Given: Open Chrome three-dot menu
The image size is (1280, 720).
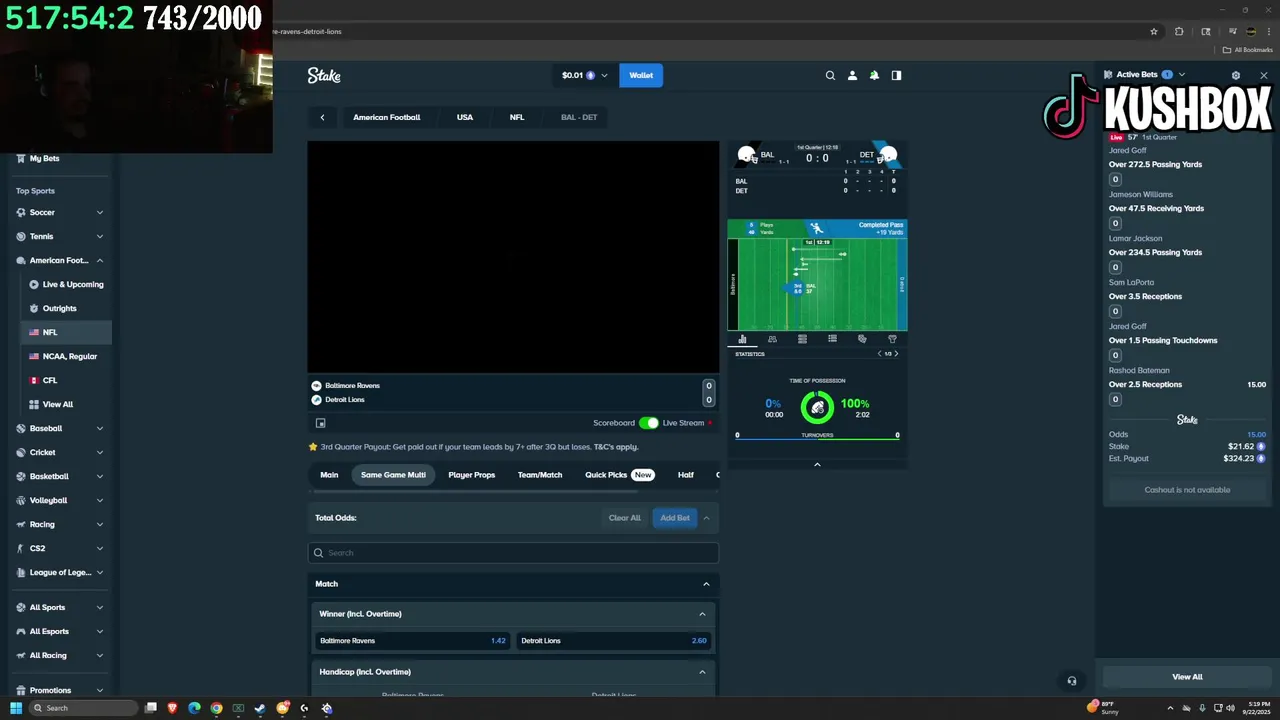Looking at the screenshot, I should [1269, 31].
